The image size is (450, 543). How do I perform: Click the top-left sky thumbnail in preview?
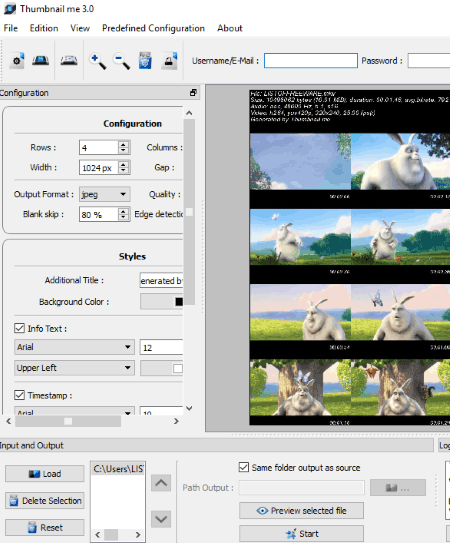pyautogui.click(x=300, y=161)
